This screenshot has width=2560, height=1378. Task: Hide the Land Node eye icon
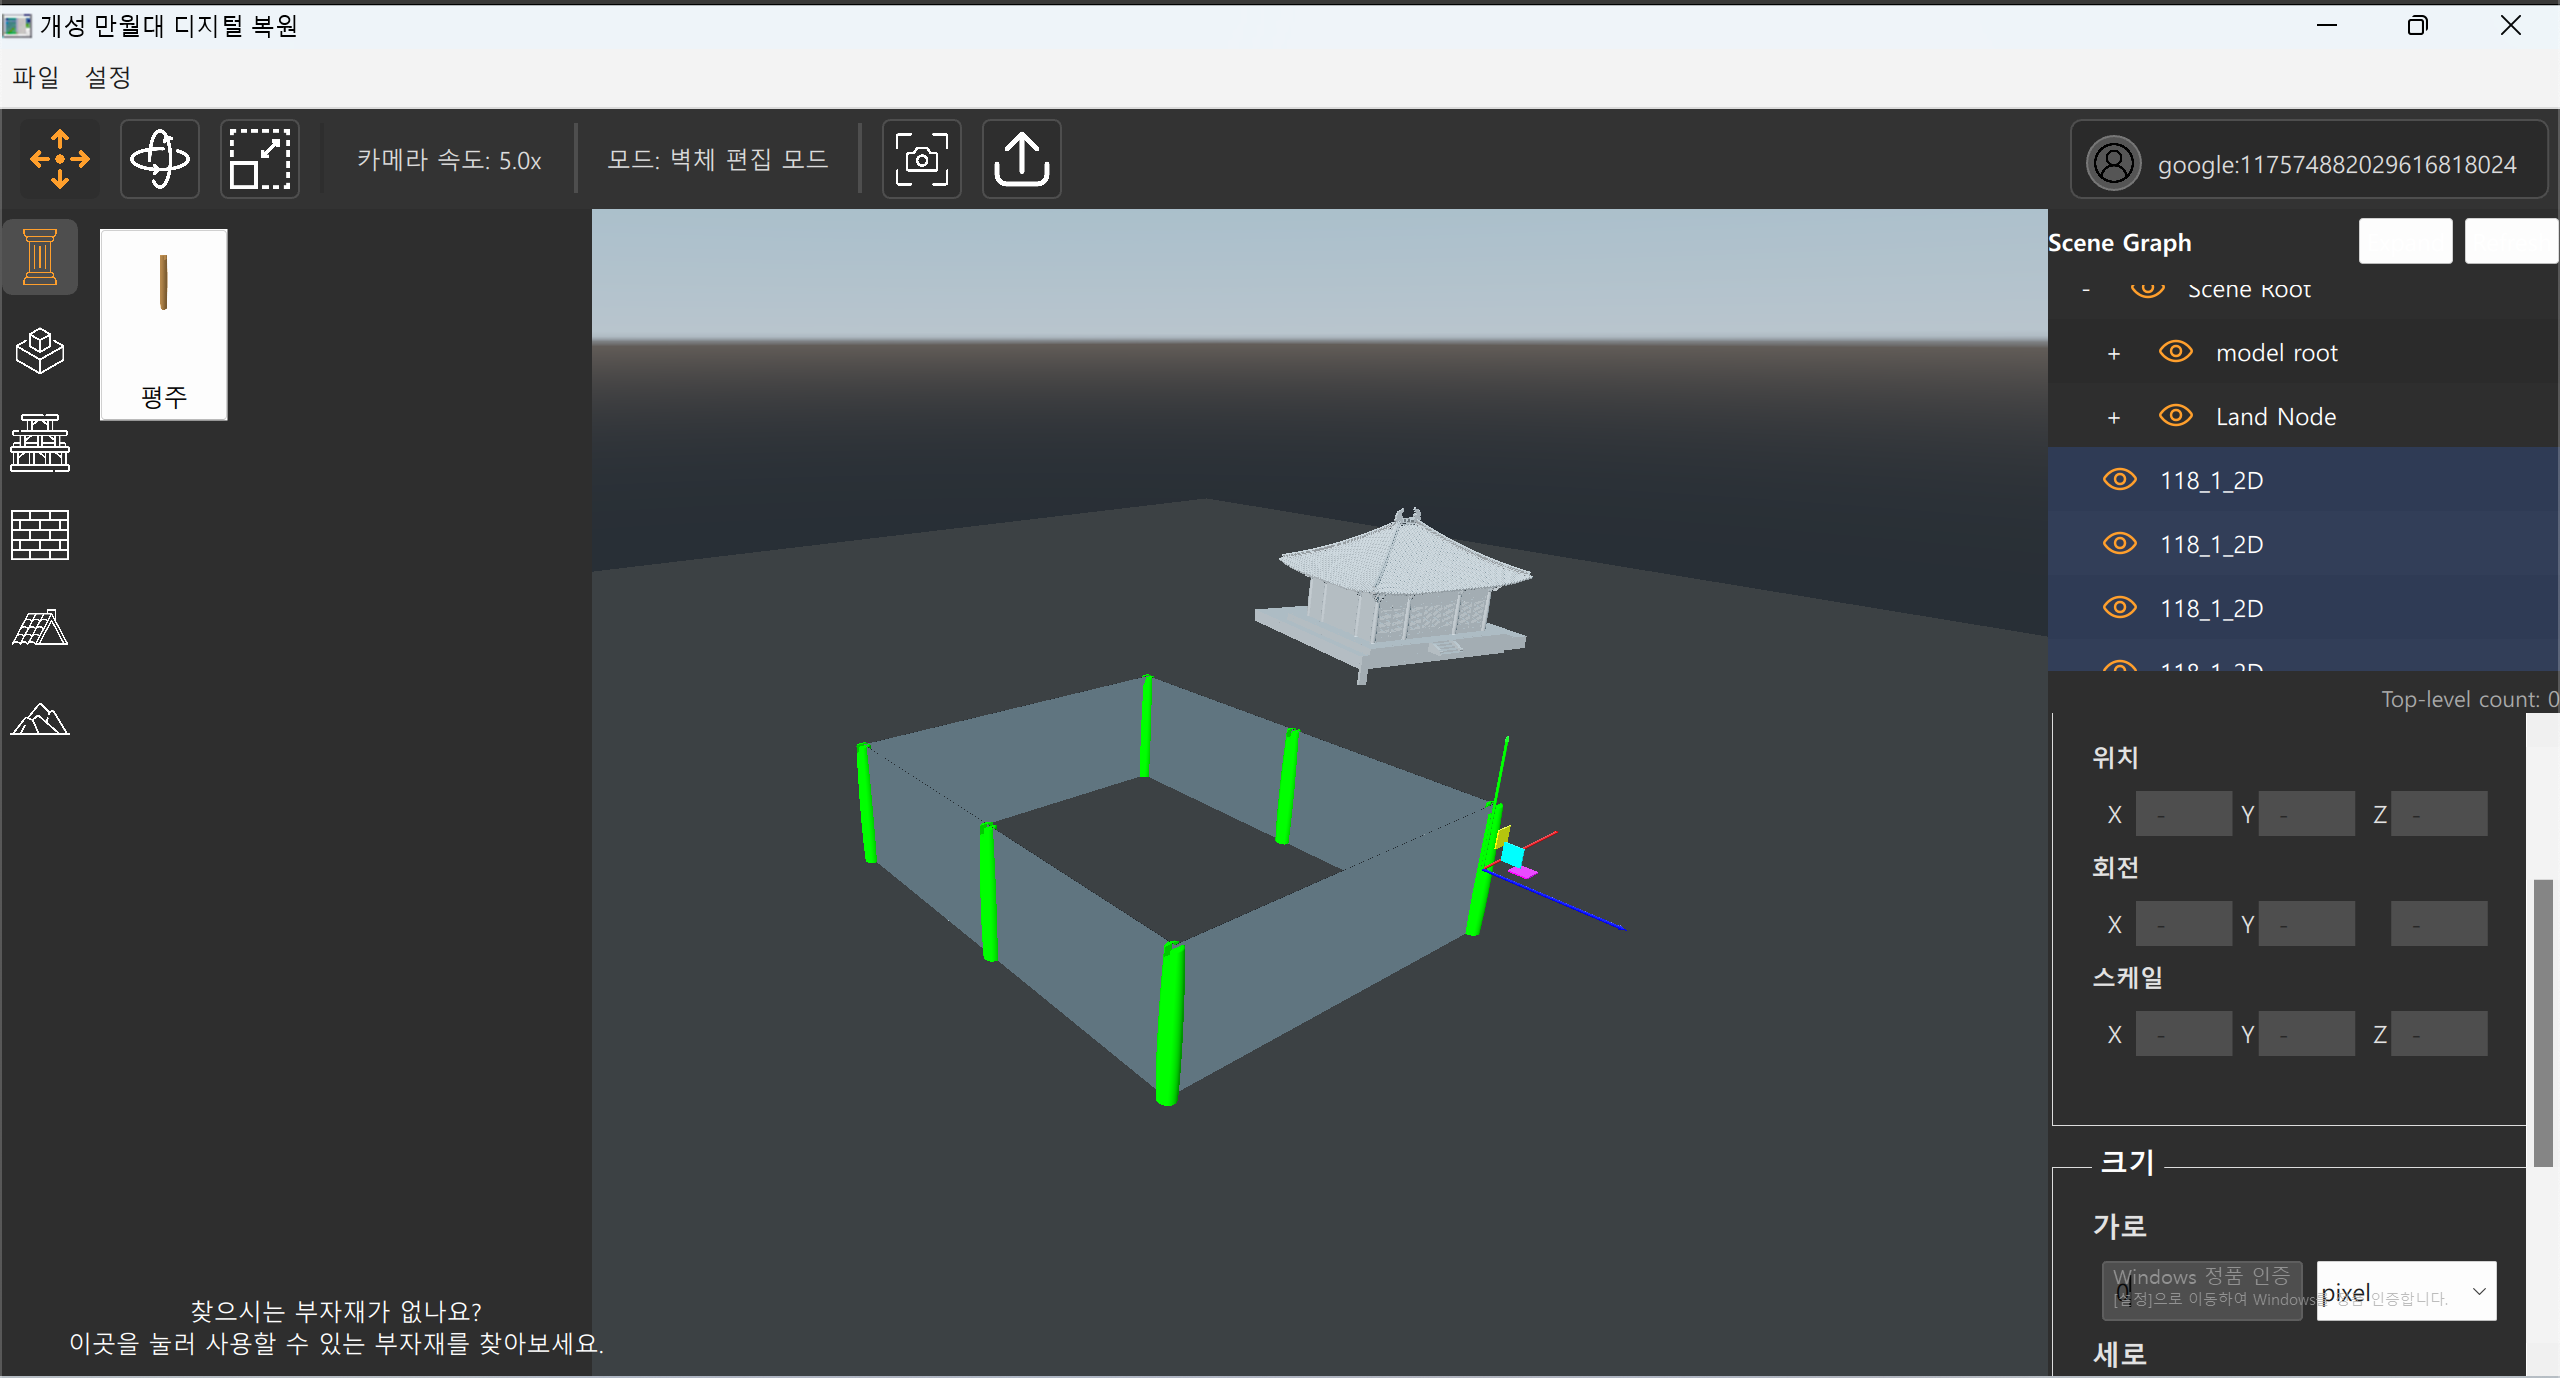(x=2175, y=416)
